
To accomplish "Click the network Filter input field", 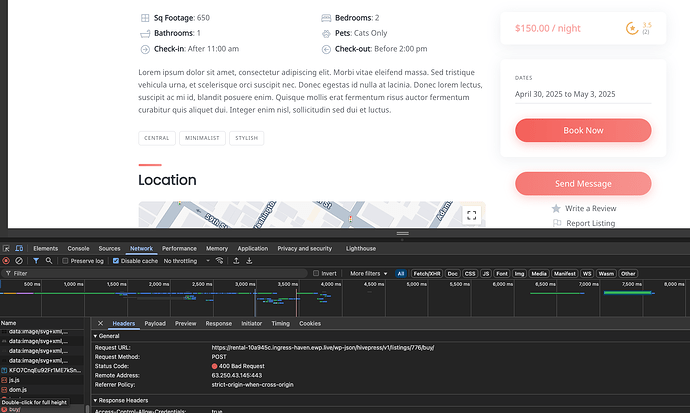I will (x=154, y=274).
